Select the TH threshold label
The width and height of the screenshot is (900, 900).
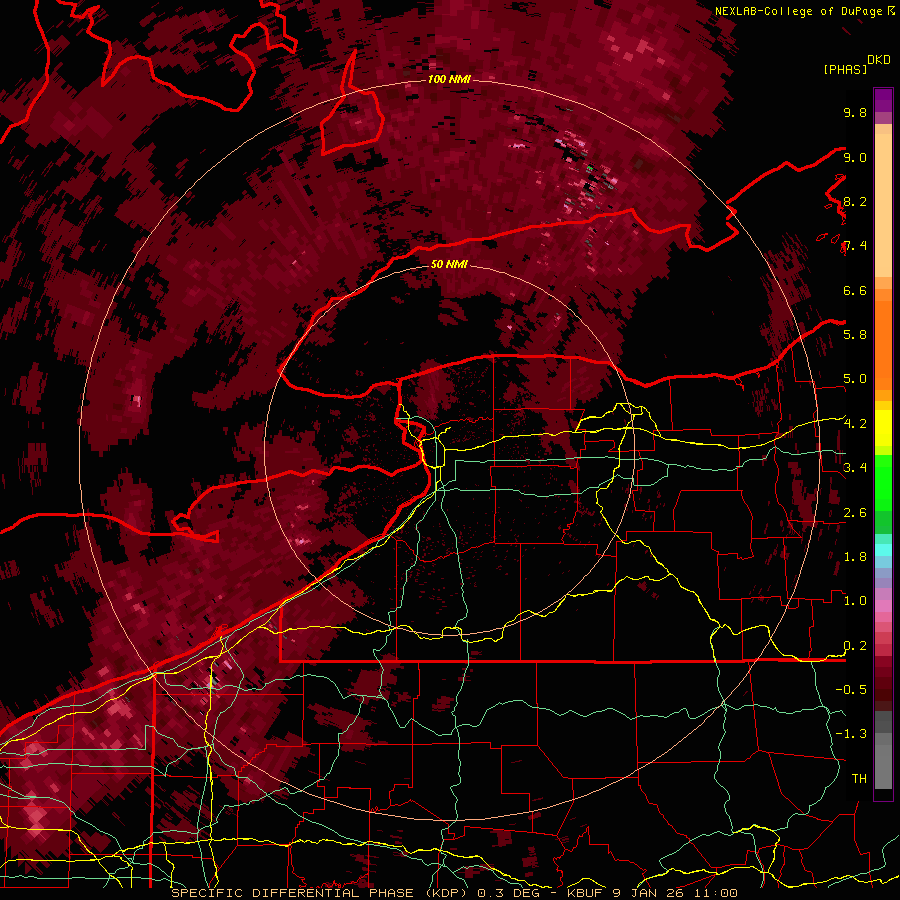click(x=859, y=778)
